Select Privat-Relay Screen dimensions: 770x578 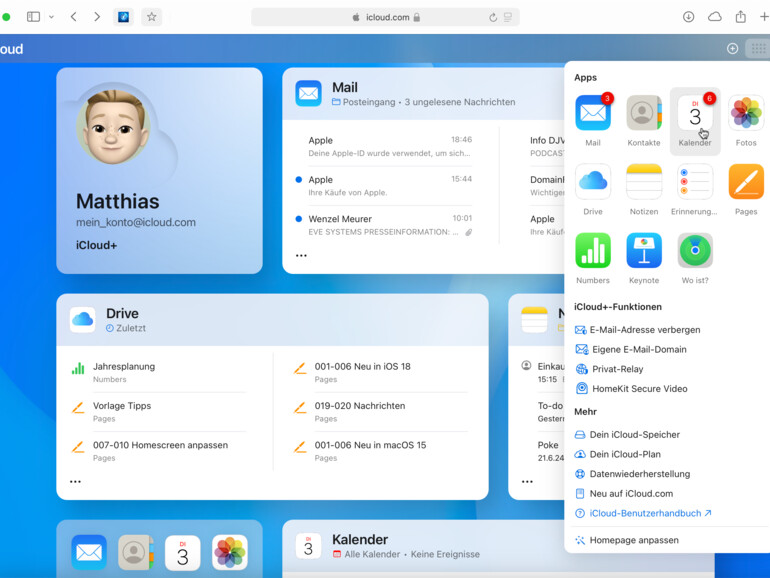click(x=609, y=369)
